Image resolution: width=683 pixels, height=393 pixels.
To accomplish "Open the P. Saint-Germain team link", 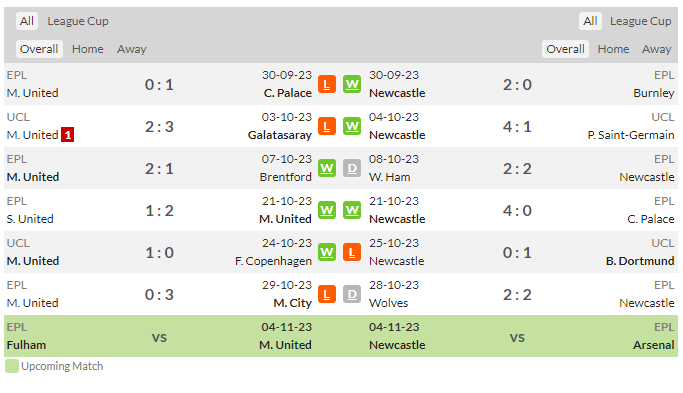I will 631,135.
